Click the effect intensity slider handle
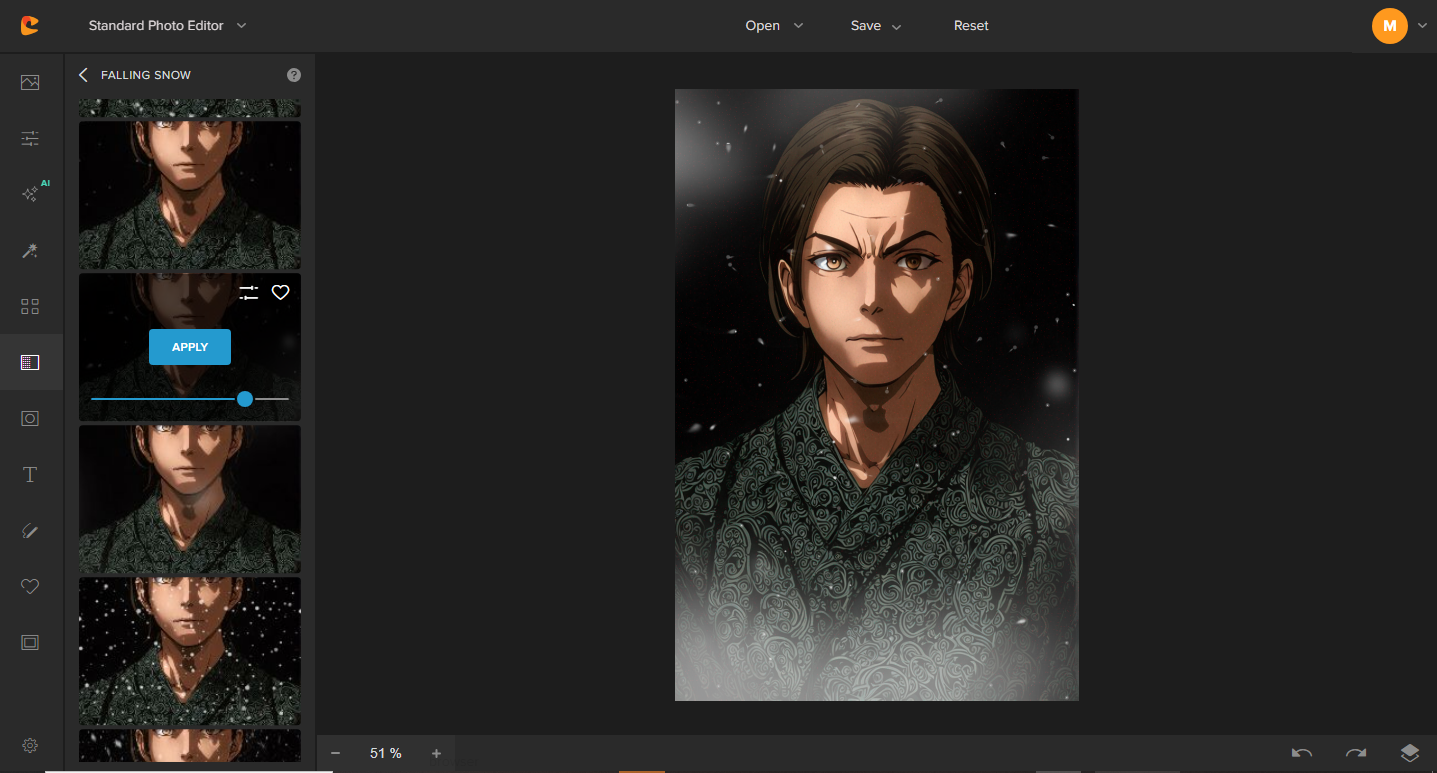 (x=245, y=399)
